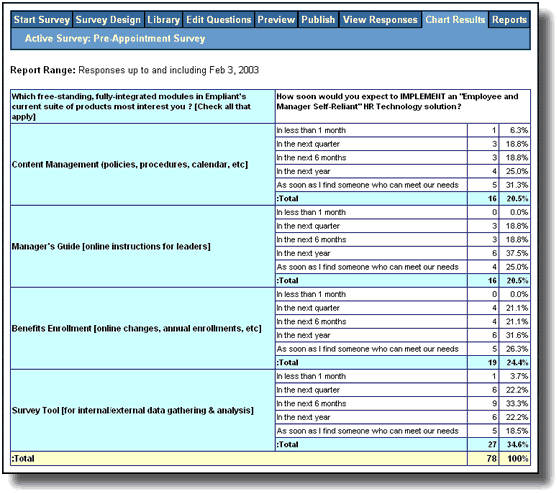Open the Library tab
Viewport: 557px width, 493px height.
[x=163, y=20]
